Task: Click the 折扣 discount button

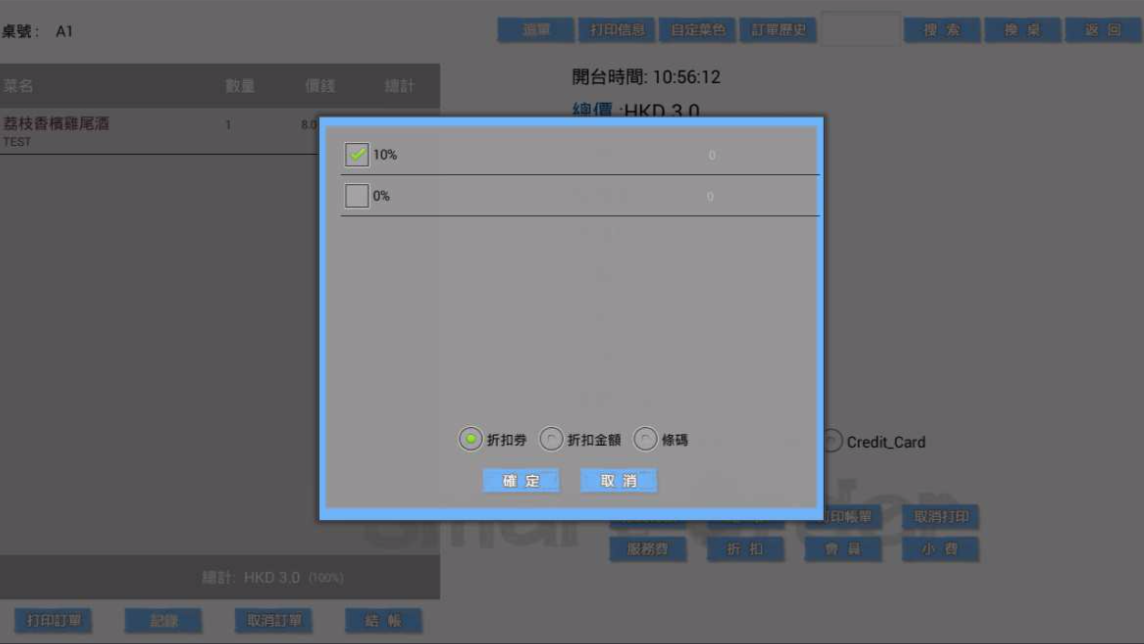Action: [745, 549]
